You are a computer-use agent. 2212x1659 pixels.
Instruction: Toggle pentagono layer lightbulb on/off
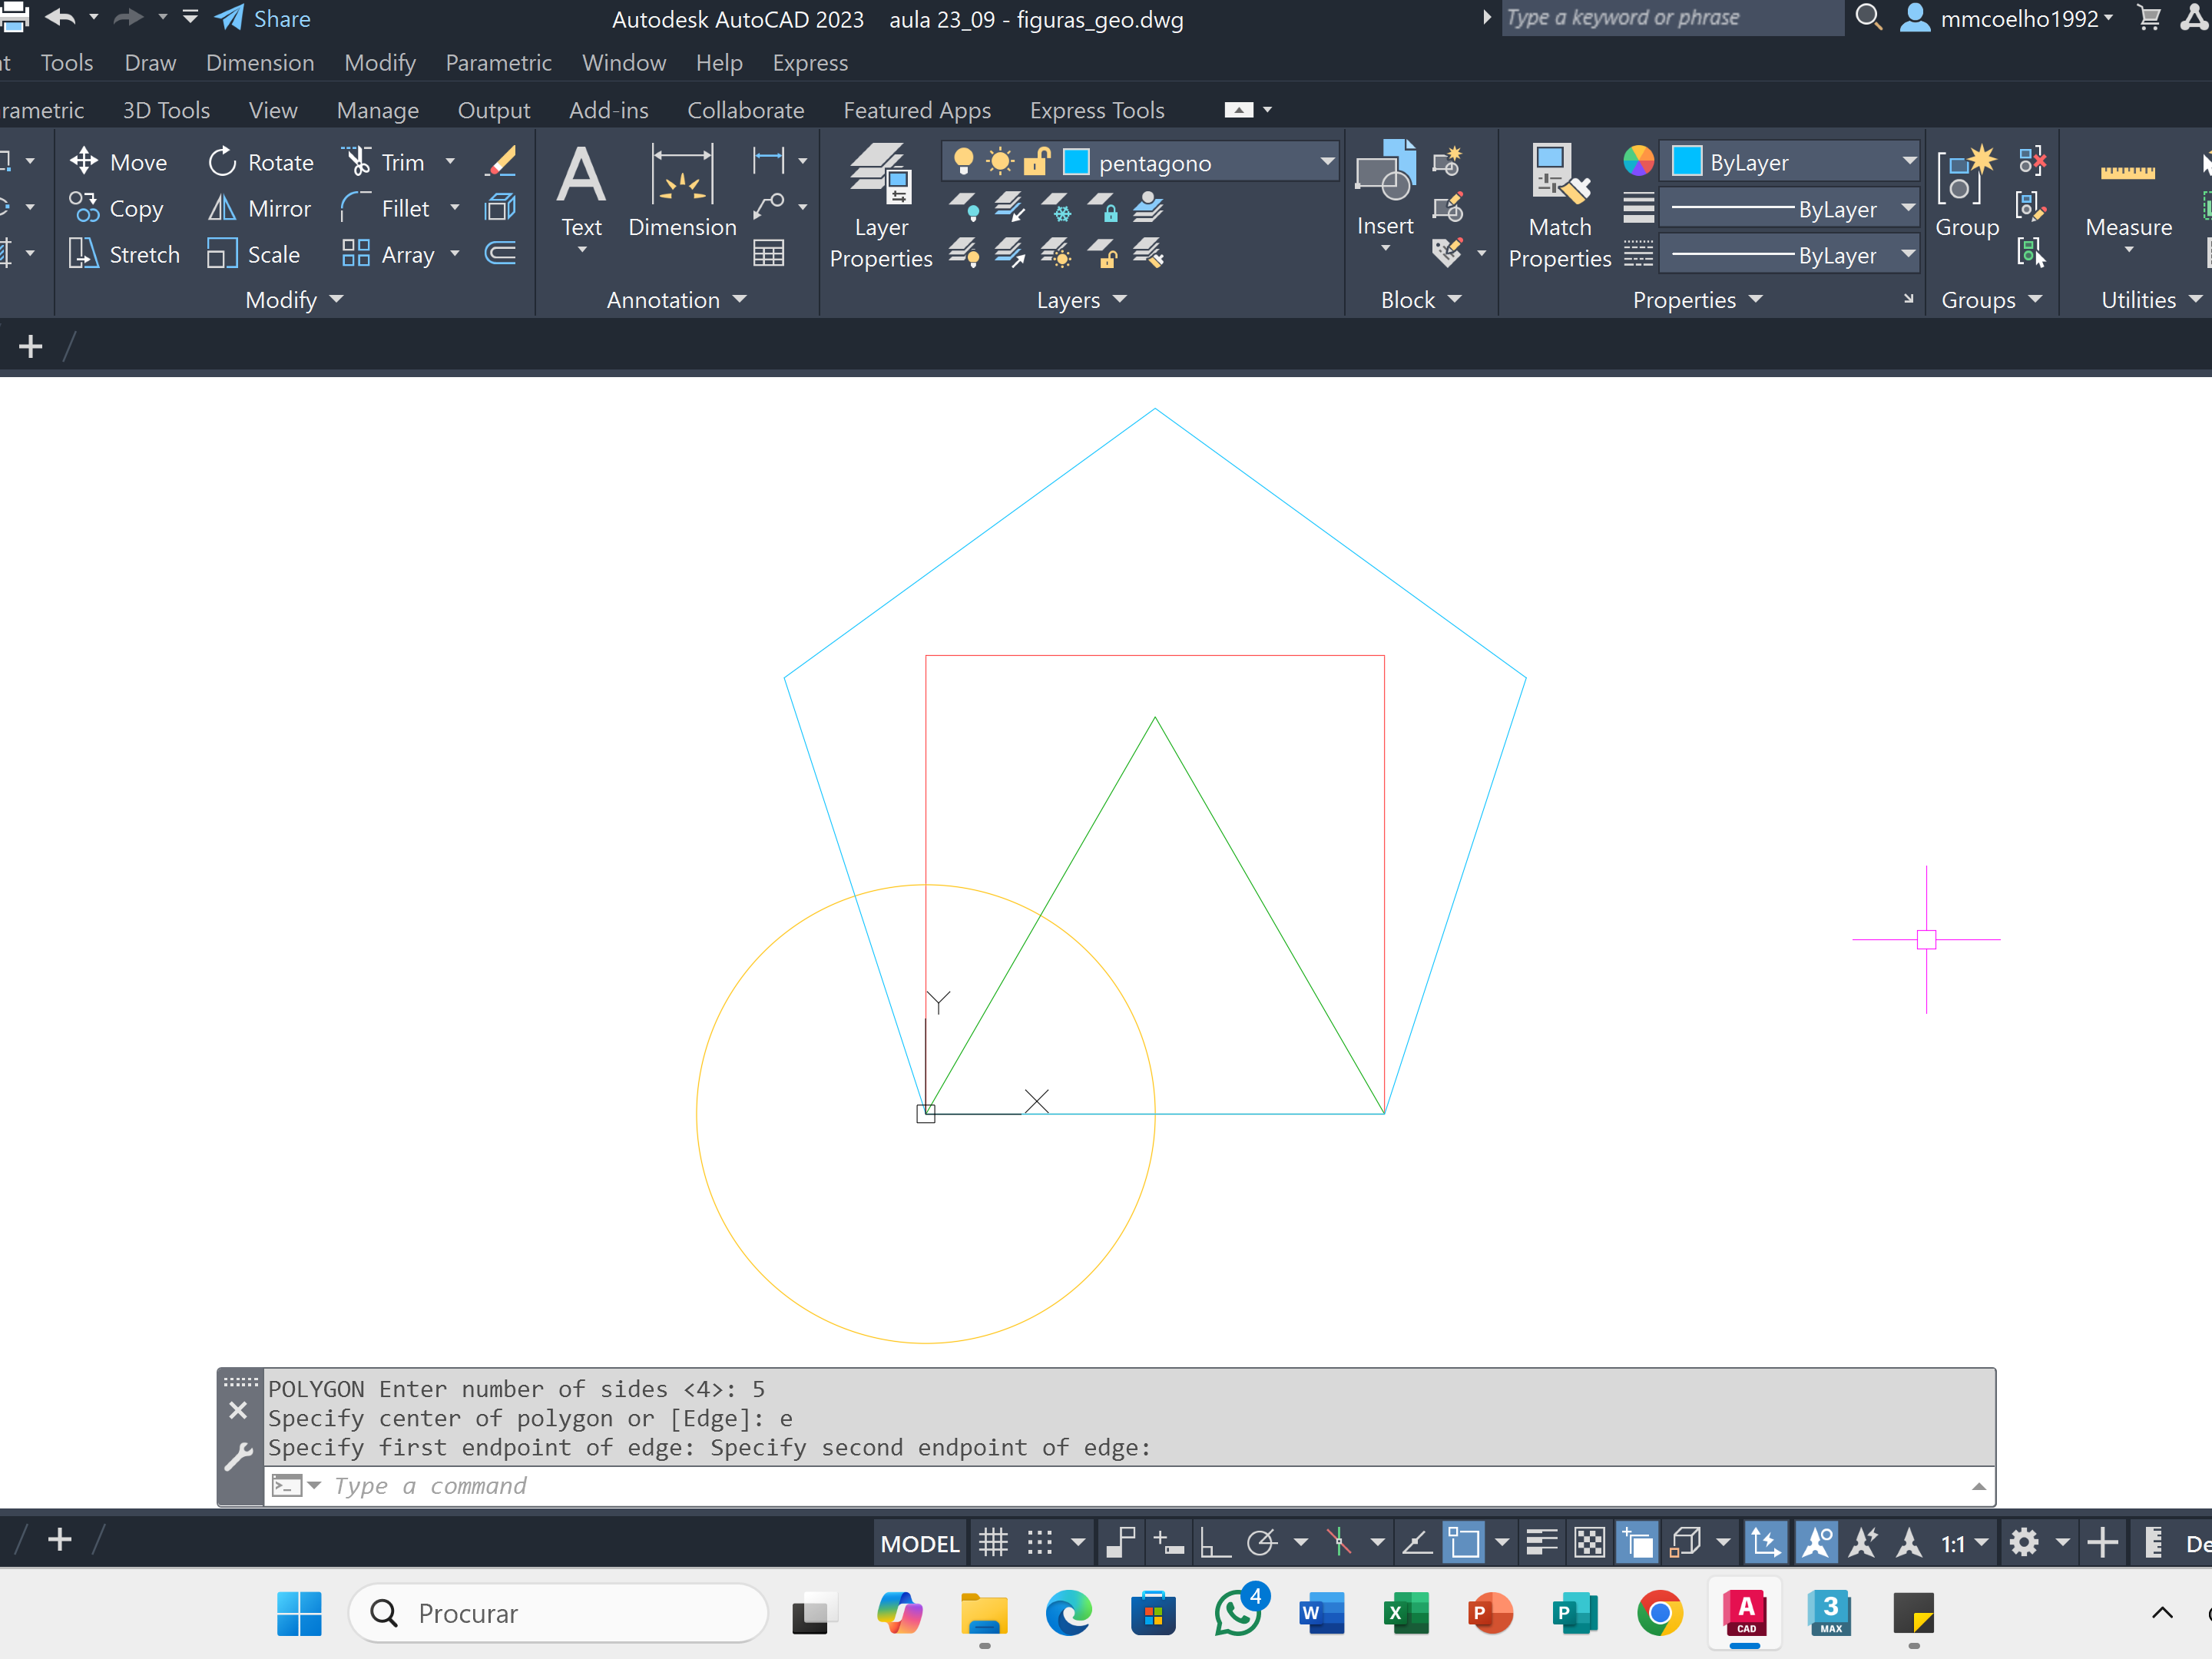[x=963, y=161]
